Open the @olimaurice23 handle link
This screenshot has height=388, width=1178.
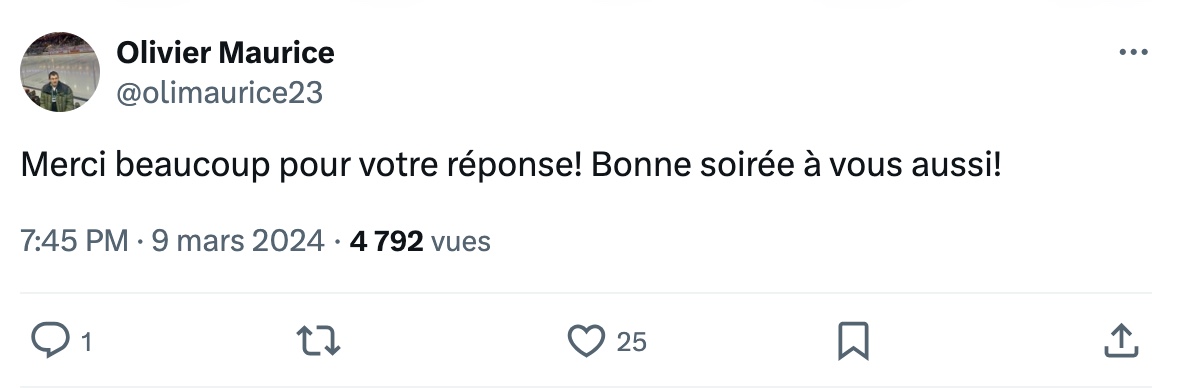tap(219, 92)
